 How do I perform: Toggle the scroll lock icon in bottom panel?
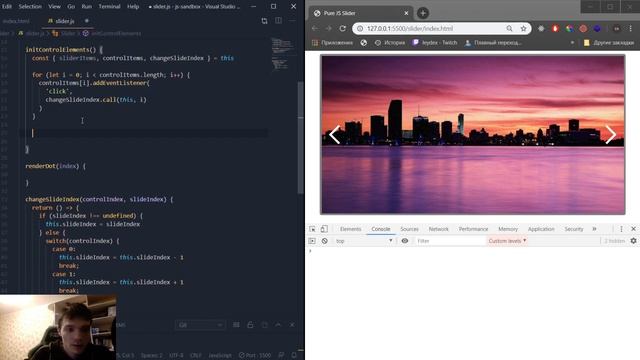coord(250,325)
